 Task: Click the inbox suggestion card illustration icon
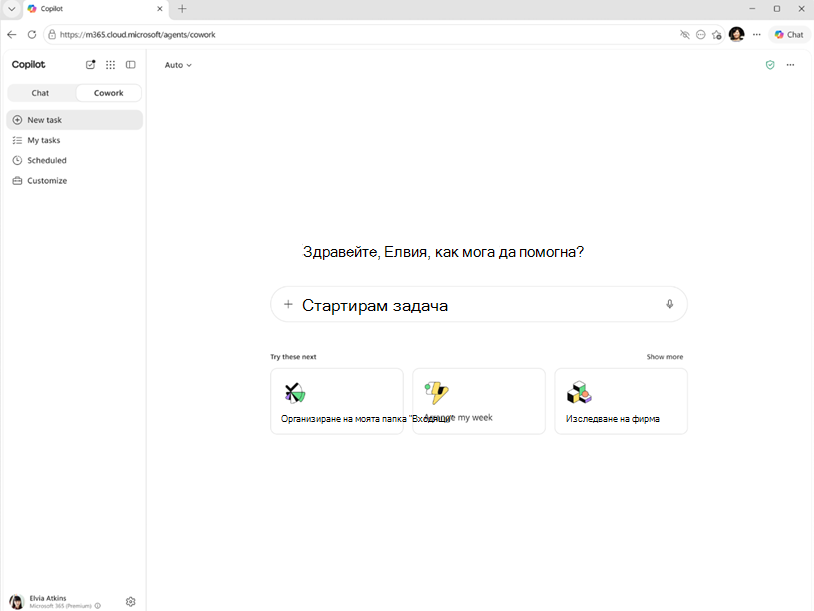pos(295,393)
